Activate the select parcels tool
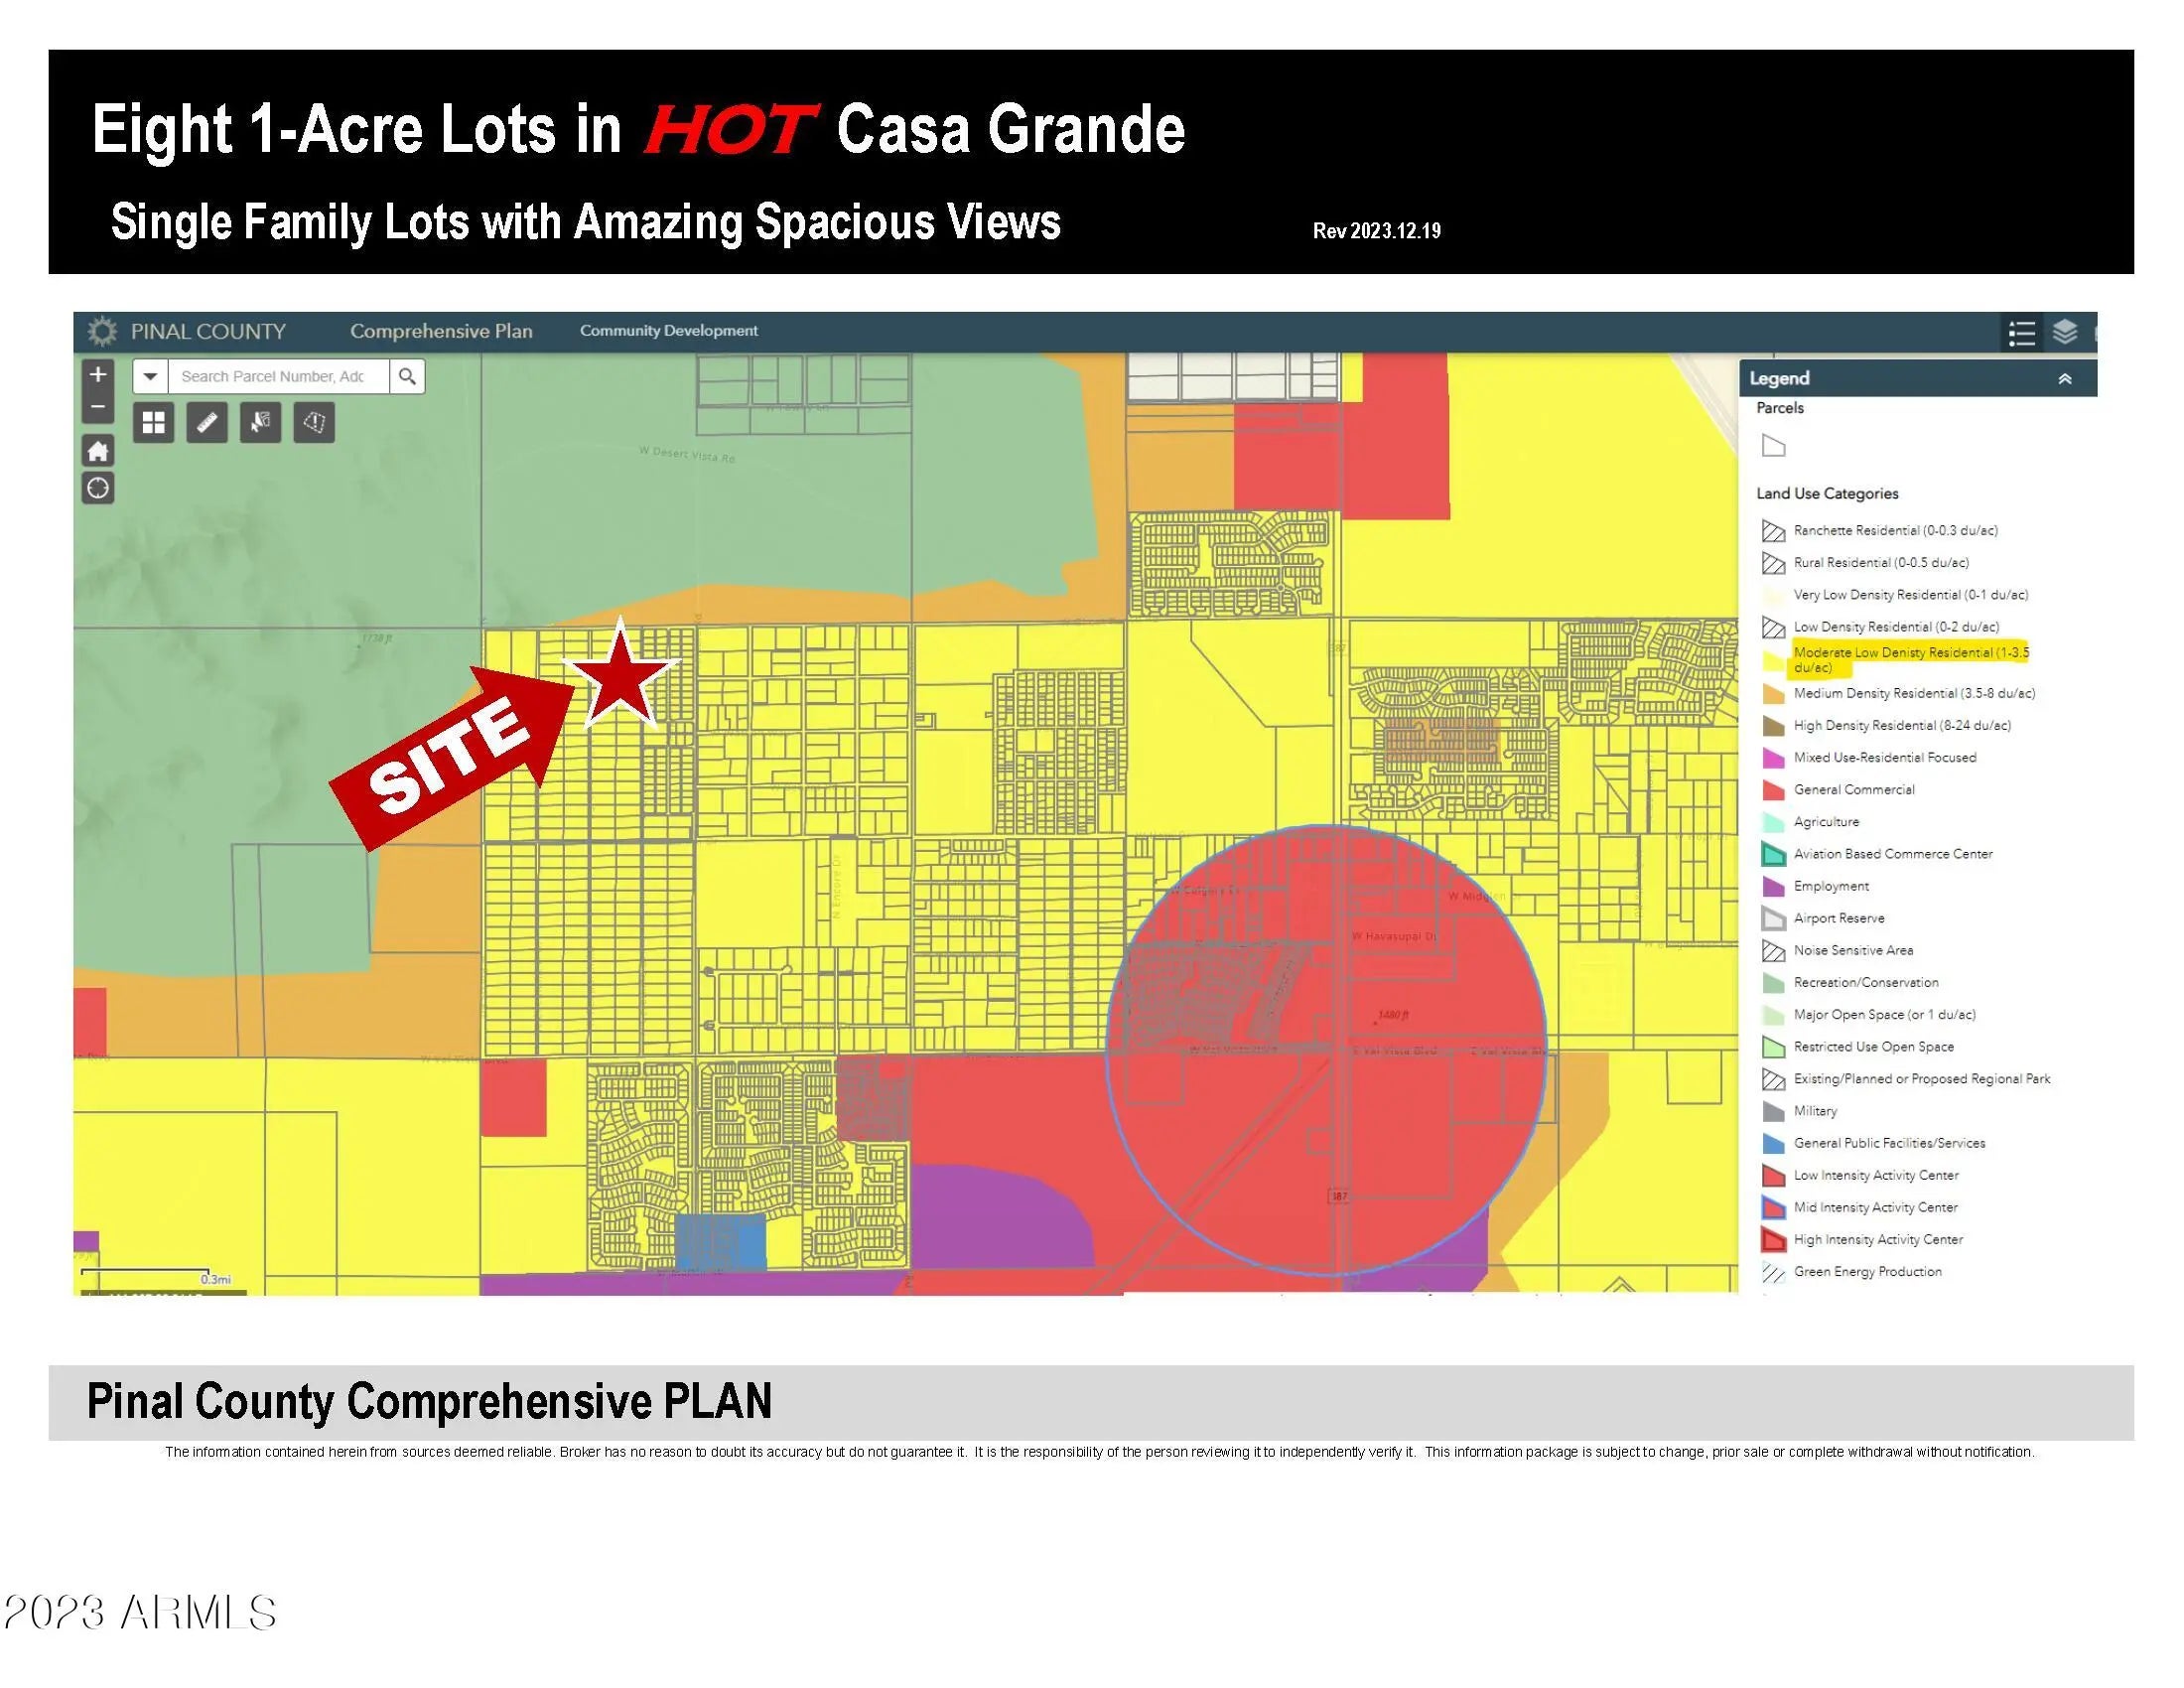This screenshot has width=2184, height=1688. tap(260, 422)
